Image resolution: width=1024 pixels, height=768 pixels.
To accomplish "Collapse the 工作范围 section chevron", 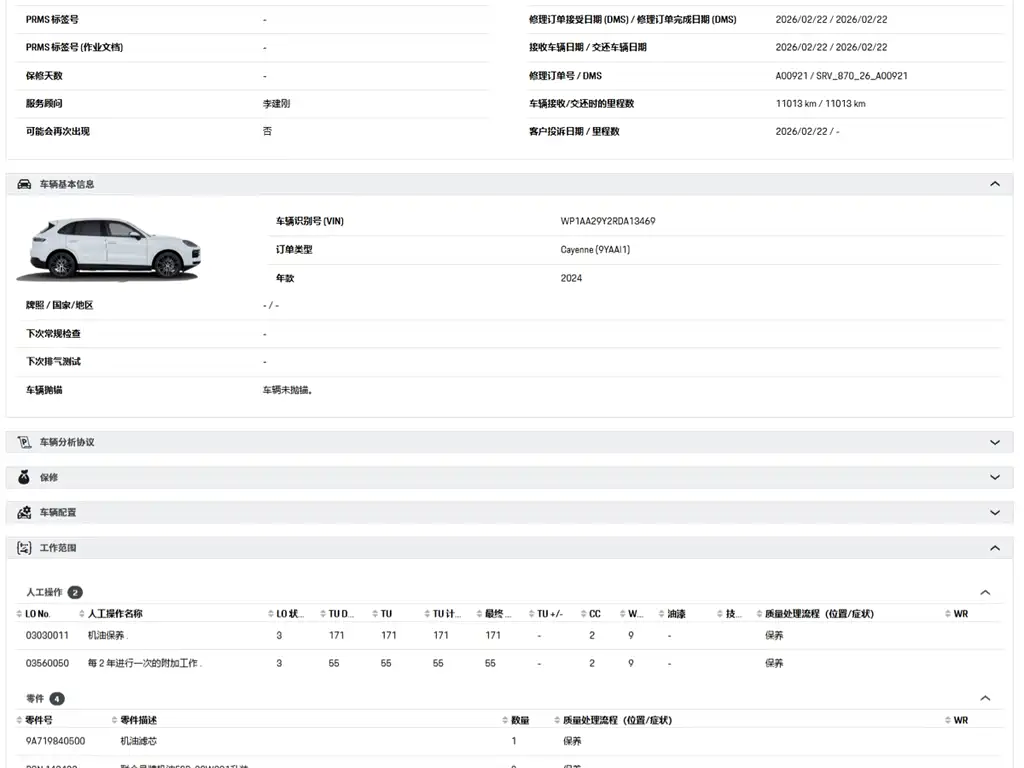I will pos(995,548).
